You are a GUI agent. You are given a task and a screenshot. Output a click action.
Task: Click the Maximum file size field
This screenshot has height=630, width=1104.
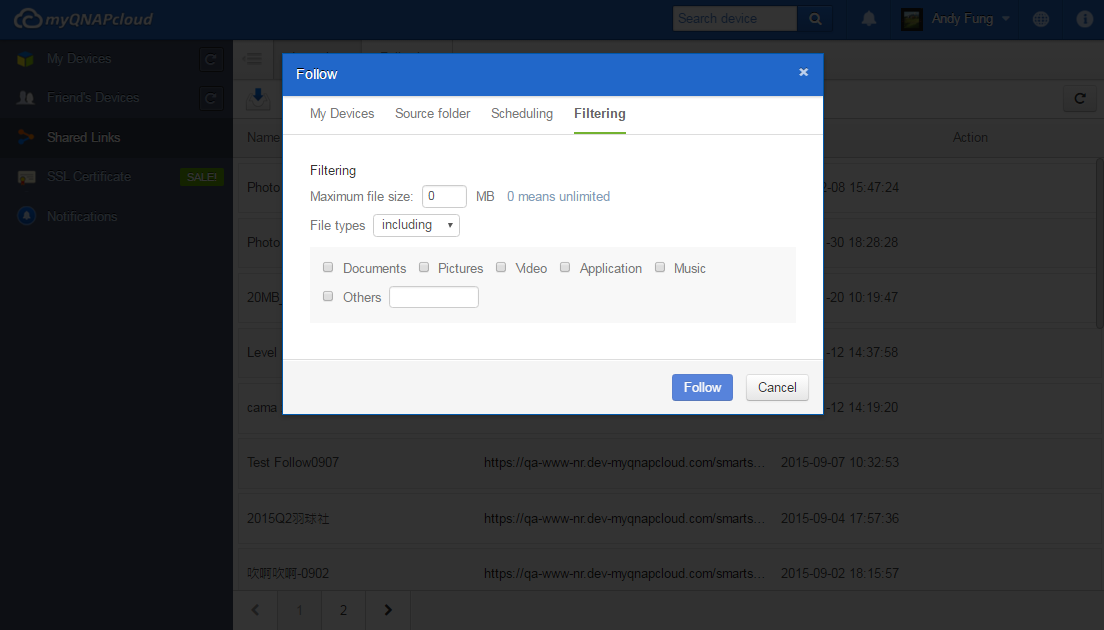444,197
